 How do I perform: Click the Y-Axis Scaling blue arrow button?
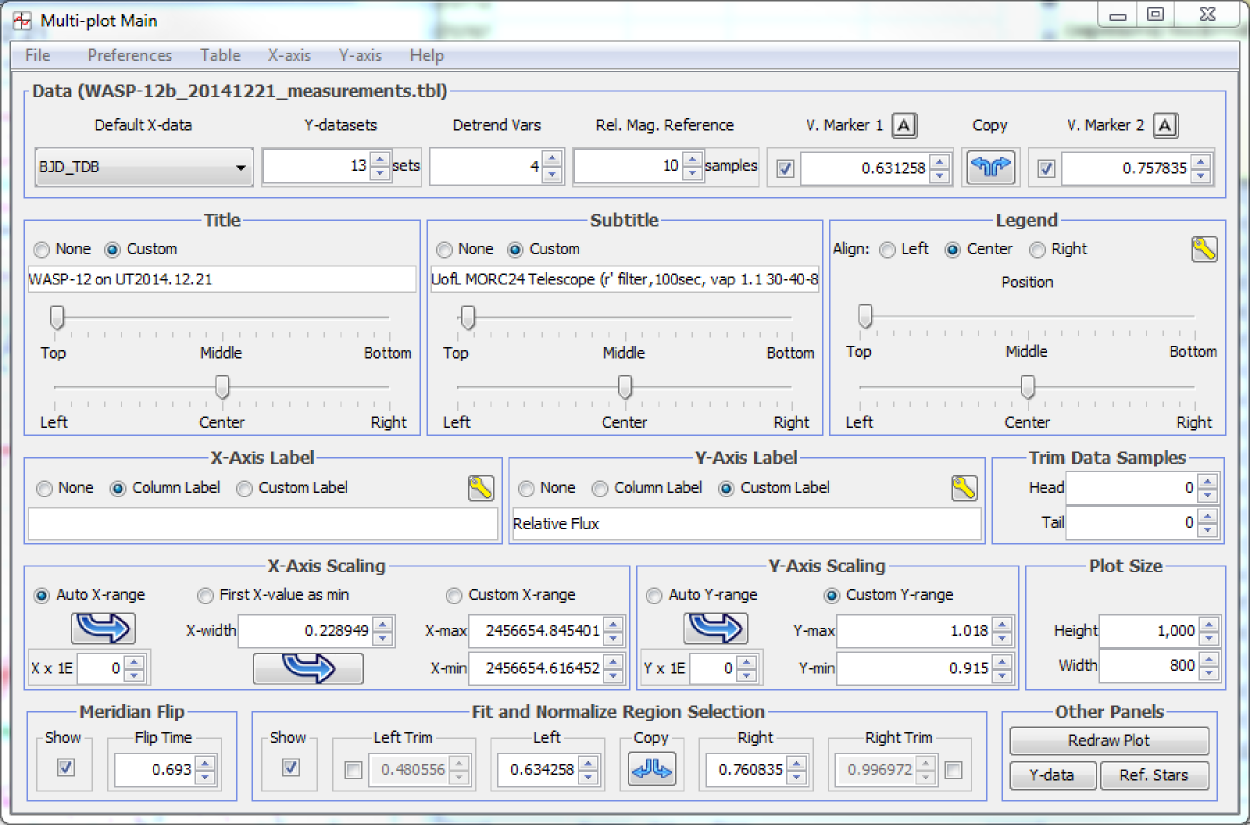[x=715, y=628]
